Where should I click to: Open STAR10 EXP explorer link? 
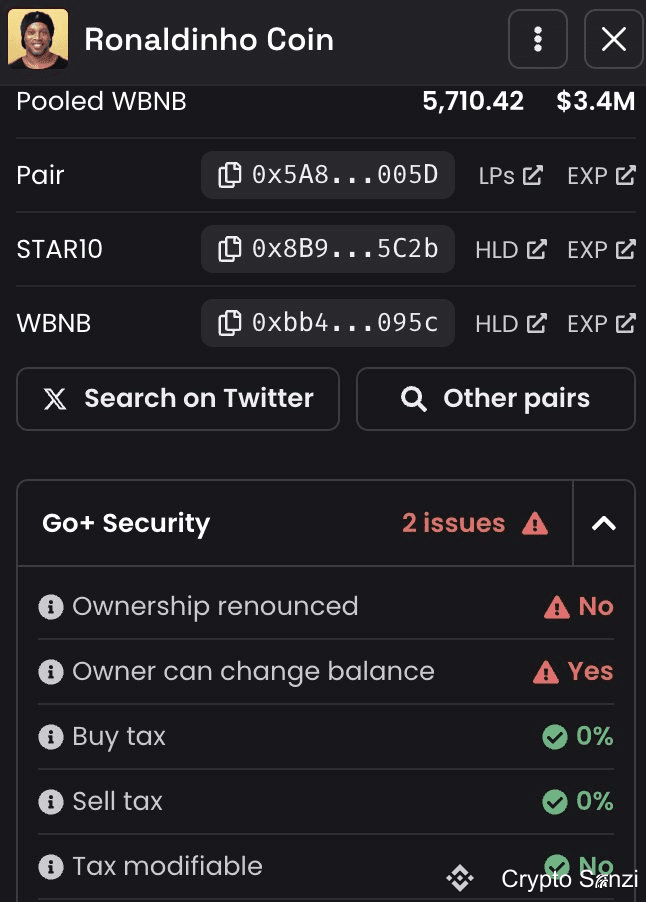(x=601, y=250)
